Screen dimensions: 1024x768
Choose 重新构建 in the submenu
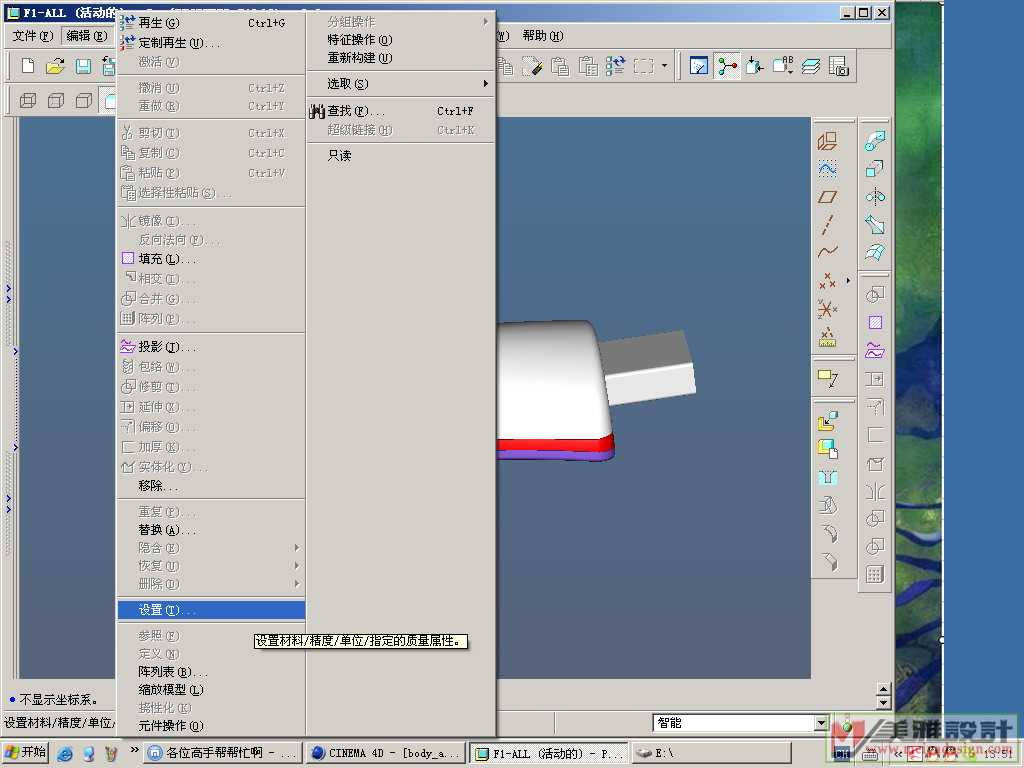pyautogui.click(x=401, y=58)
